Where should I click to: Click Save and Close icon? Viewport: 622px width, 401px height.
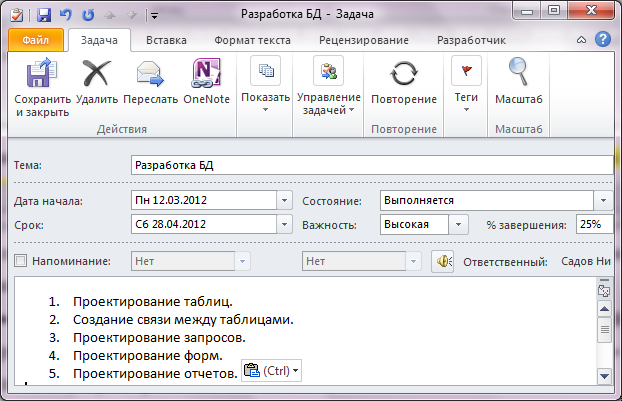click(42, 73)
